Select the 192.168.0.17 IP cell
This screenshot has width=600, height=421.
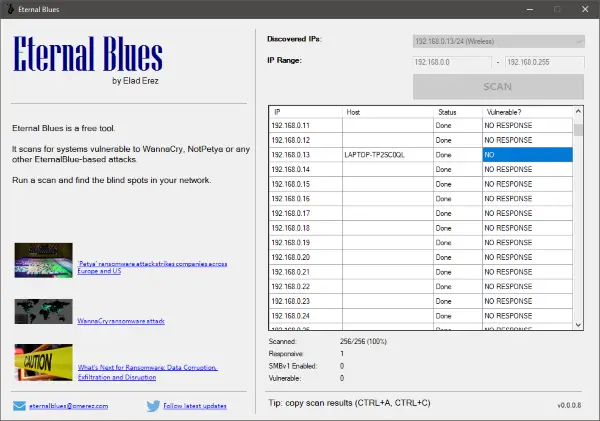click(306, 213)
